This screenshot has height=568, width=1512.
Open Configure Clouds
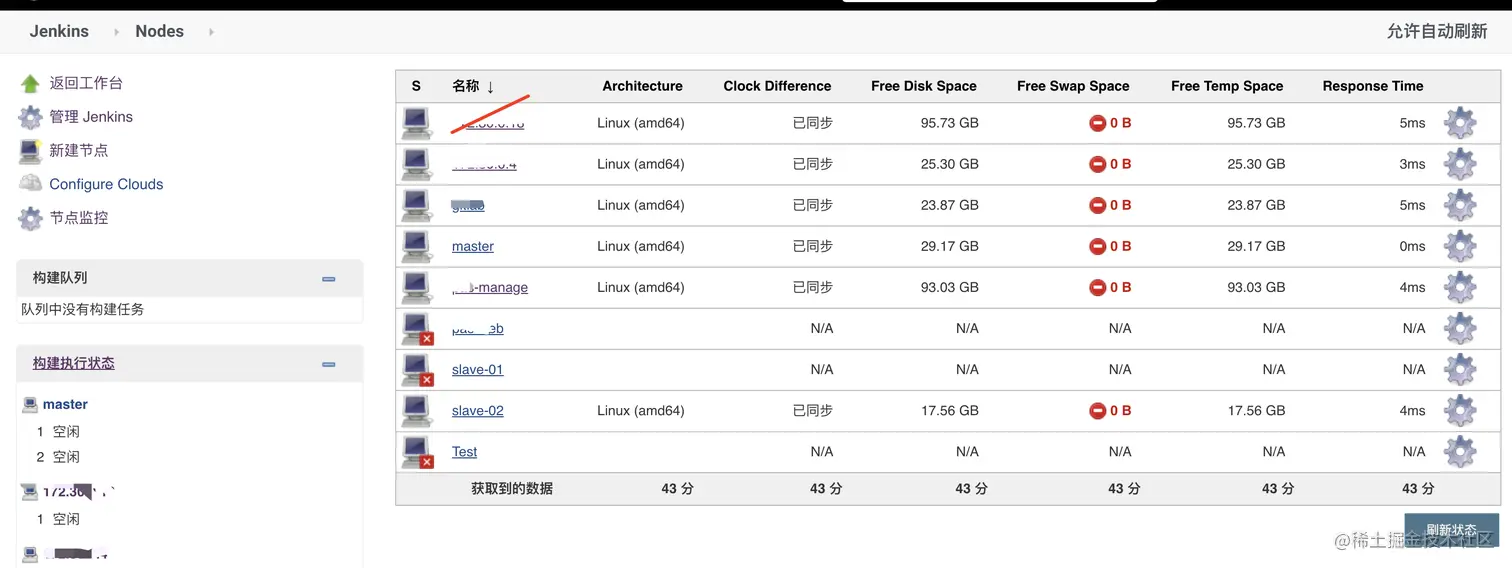pyautogui.click(x=106, y=184)
